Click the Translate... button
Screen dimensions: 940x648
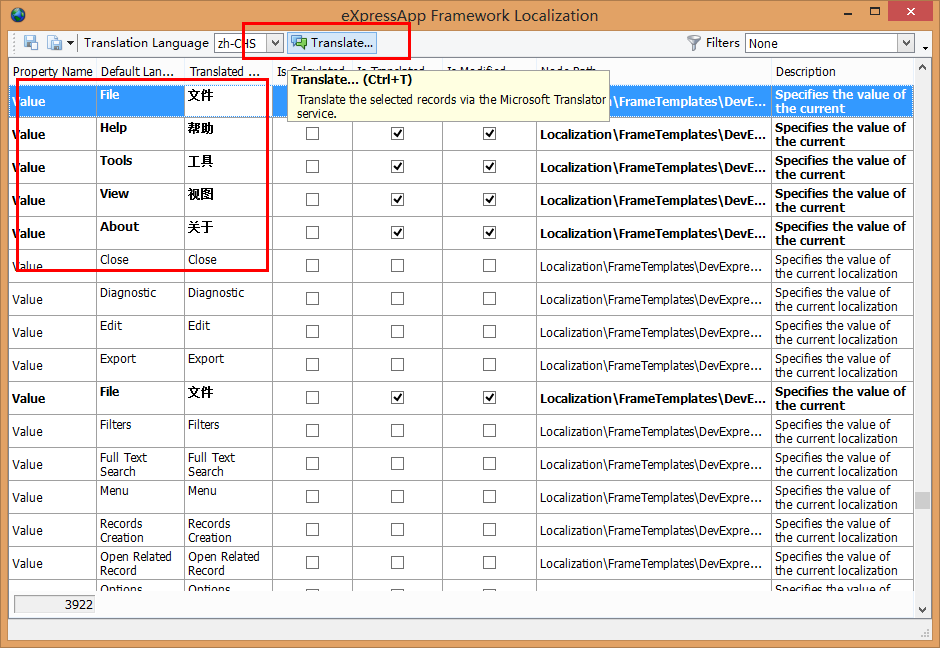[x=332, y=43]
